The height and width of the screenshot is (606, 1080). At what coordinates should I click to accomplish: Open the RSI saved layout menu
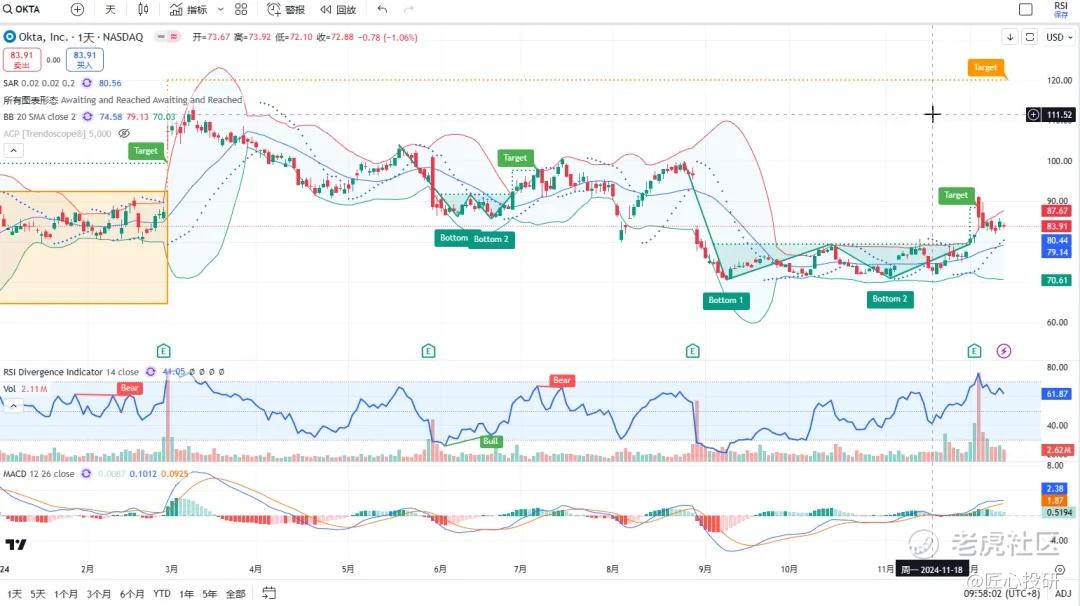[1061, 9]
